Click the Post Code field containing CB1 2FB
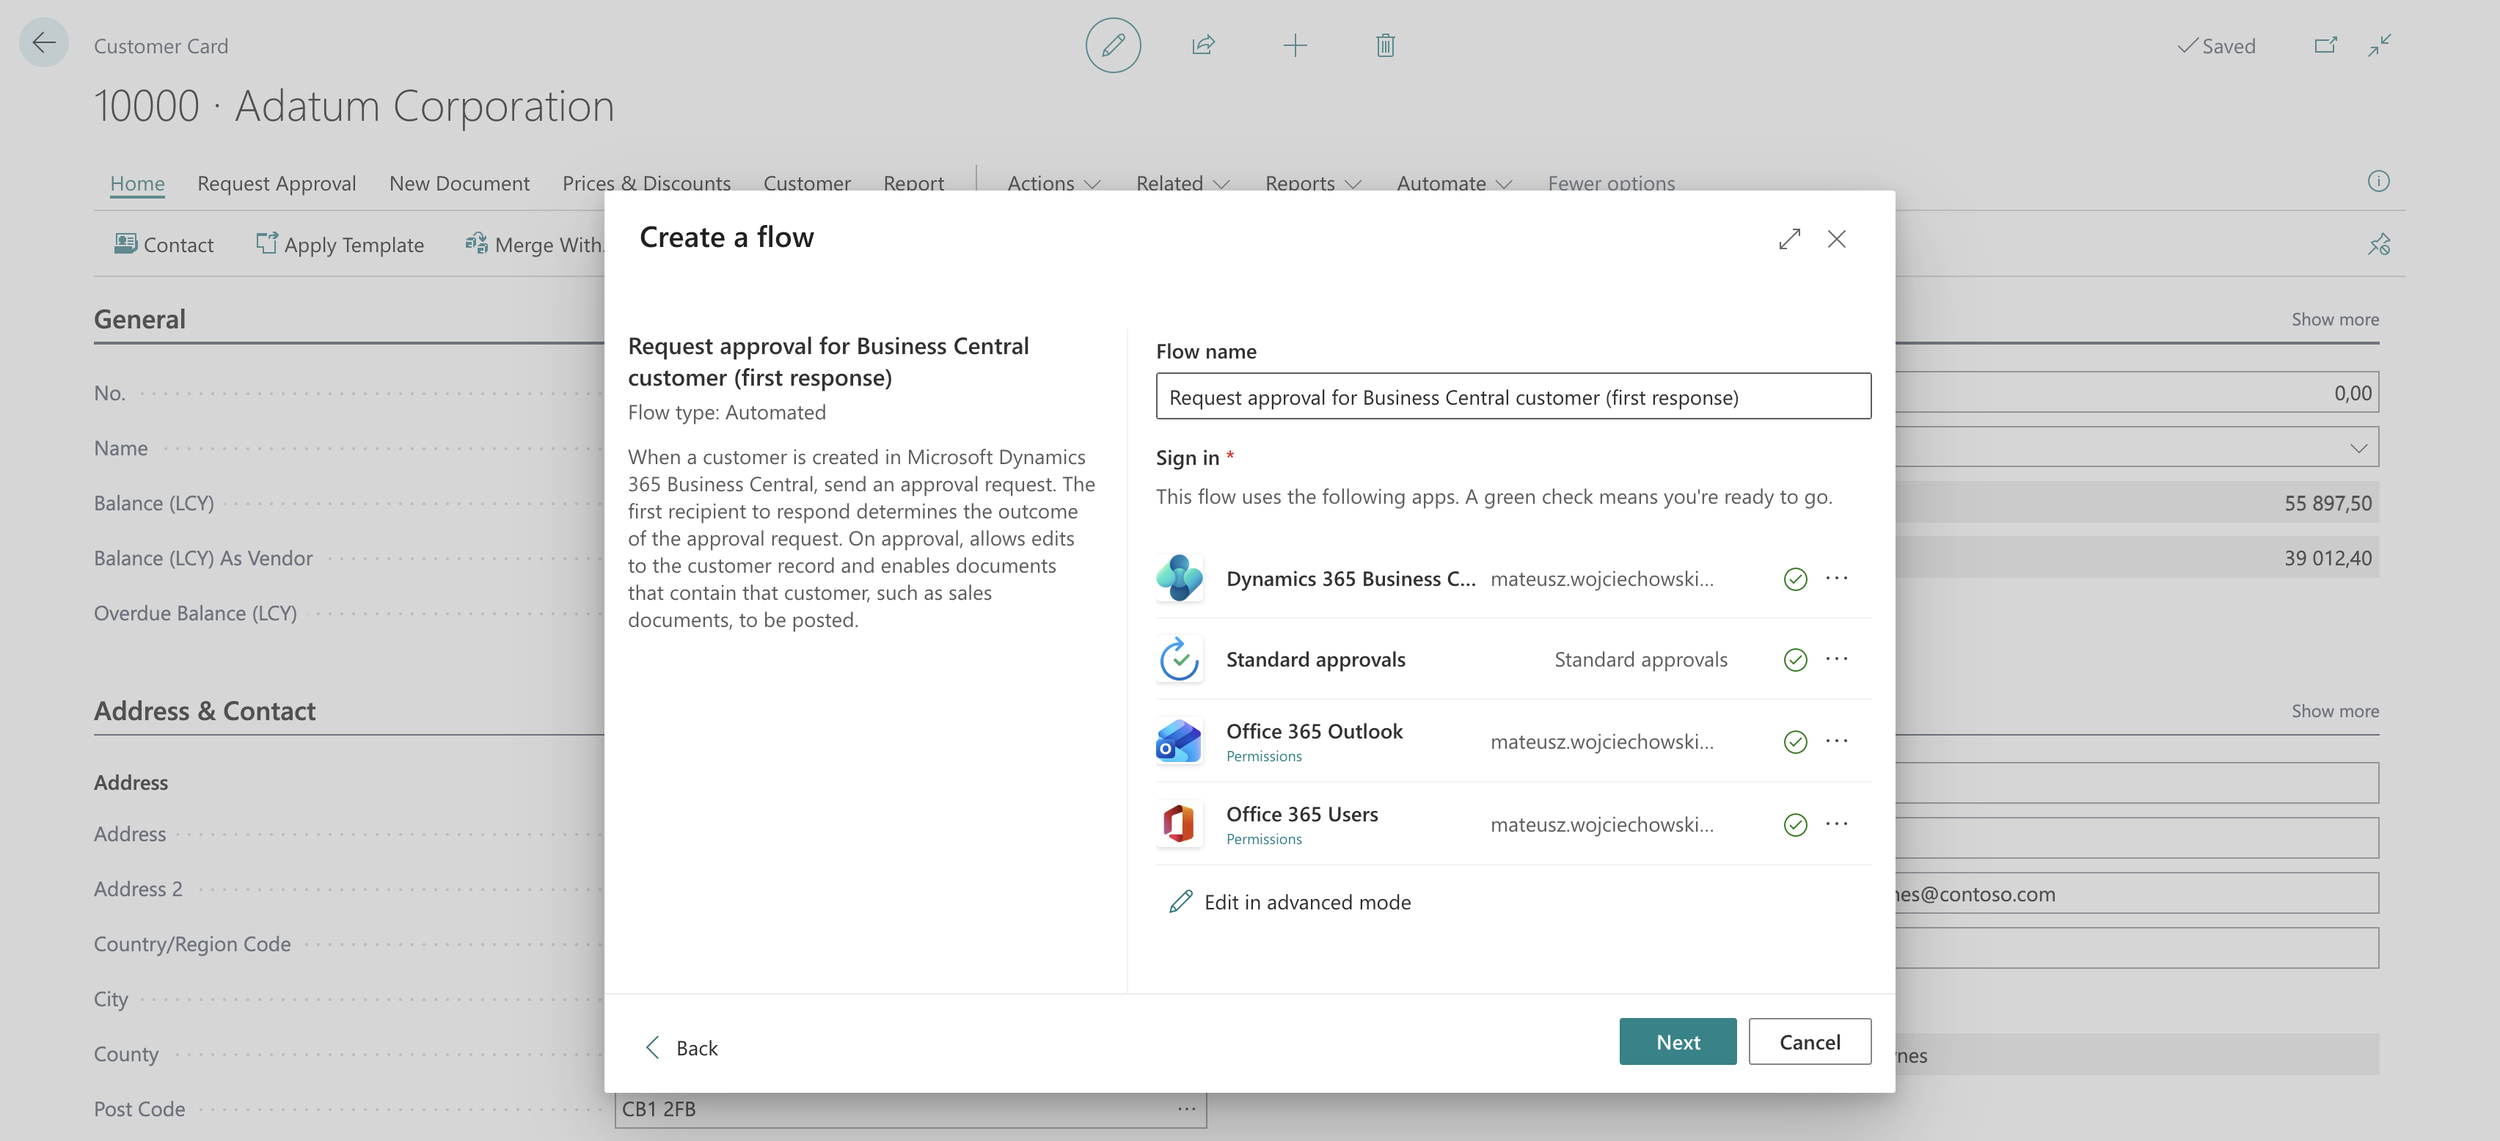 911,1109
